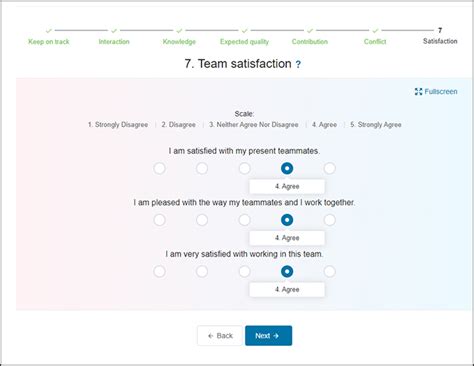Screen dimensions: 474x366
Task: Click the checkmark above Expected quality
Action: coord(244,31)
